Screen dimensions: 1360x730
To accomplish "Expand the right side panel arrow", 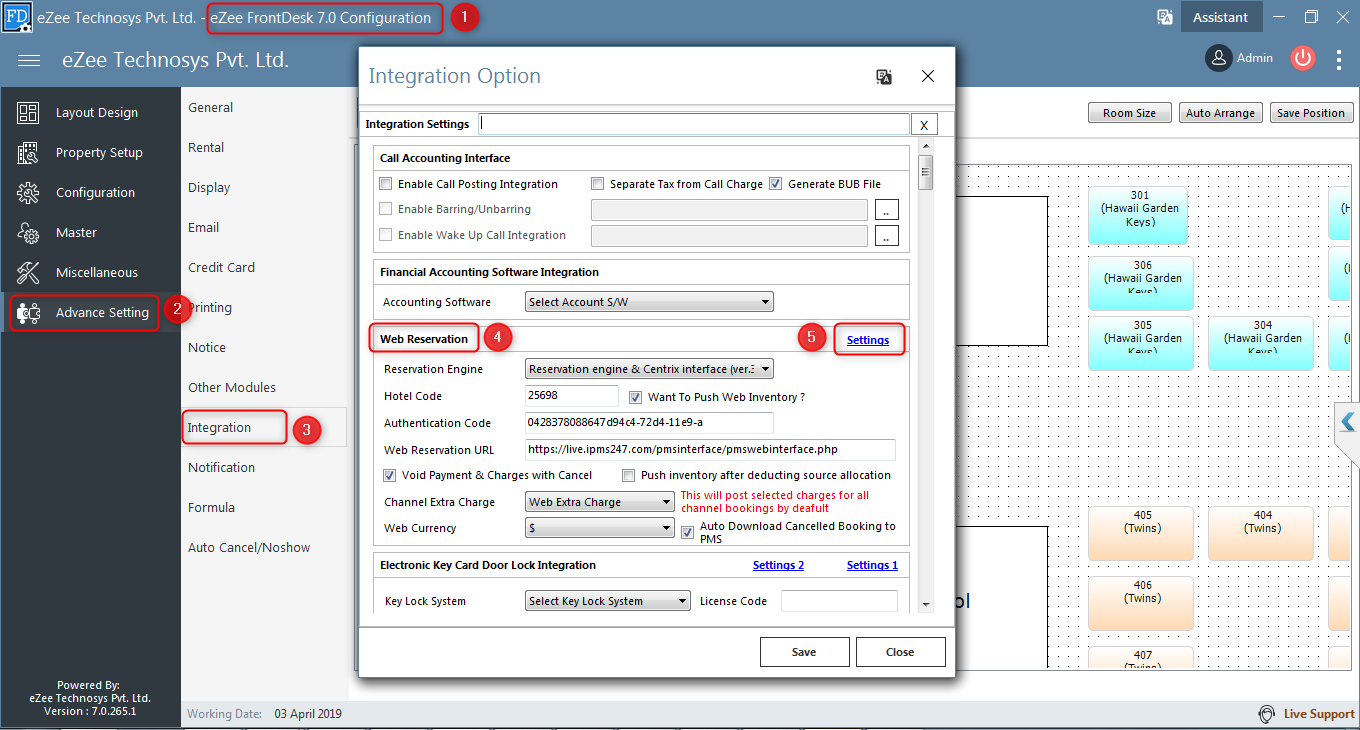I will [x=1348, y=423].
